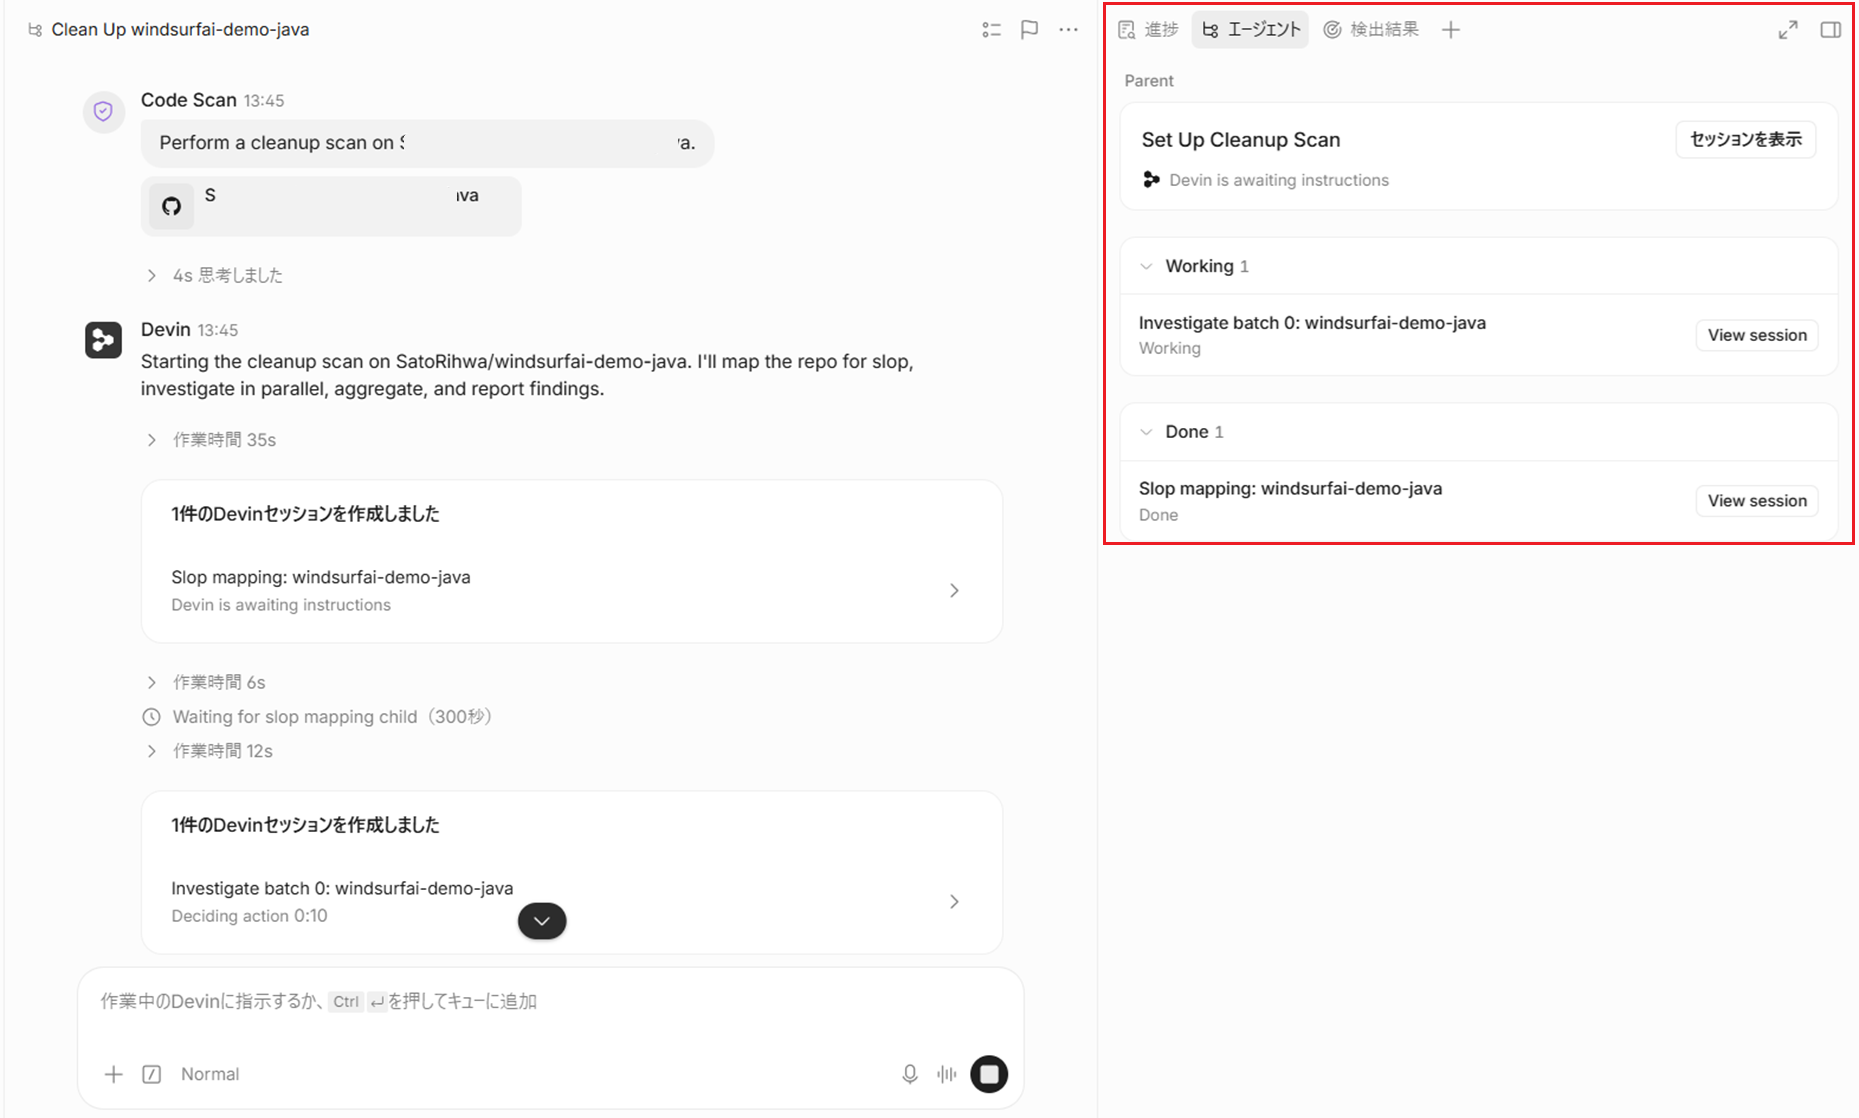
Task: Click the Code Scan shield avatar
Action: pos(103,111)
